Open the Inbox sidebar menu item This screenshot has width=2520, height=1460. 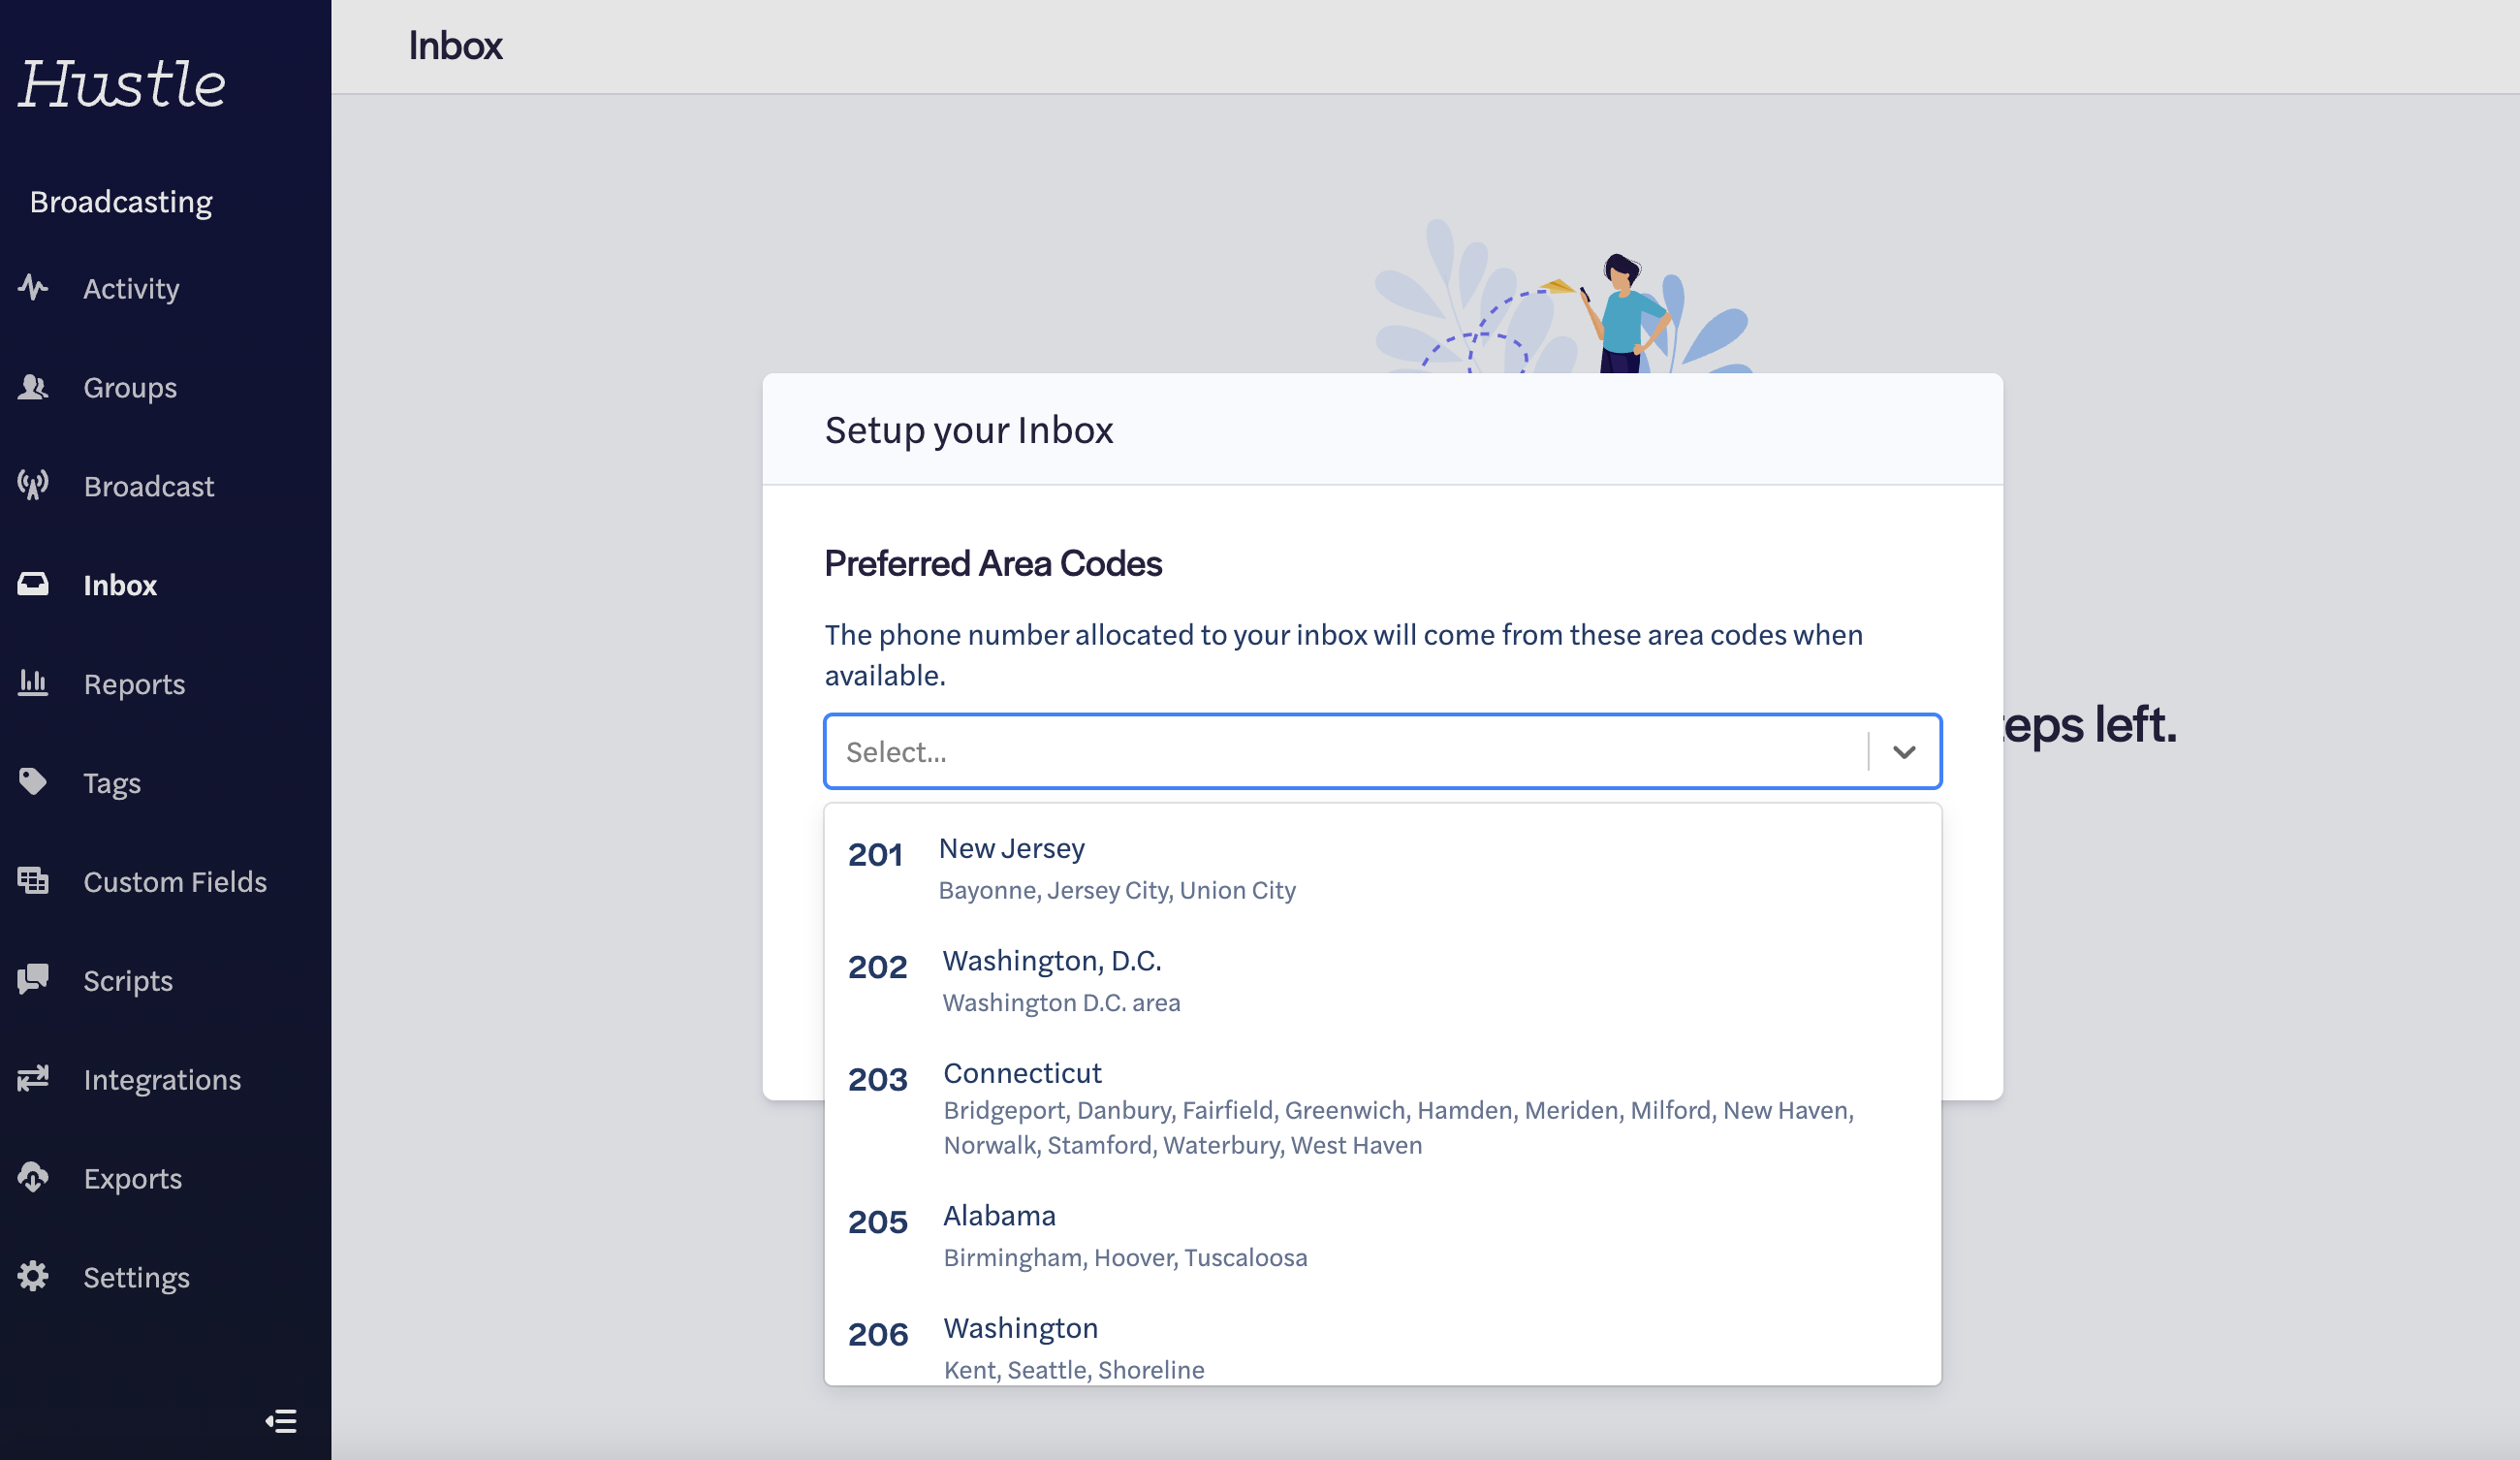(x=120, y=585)
